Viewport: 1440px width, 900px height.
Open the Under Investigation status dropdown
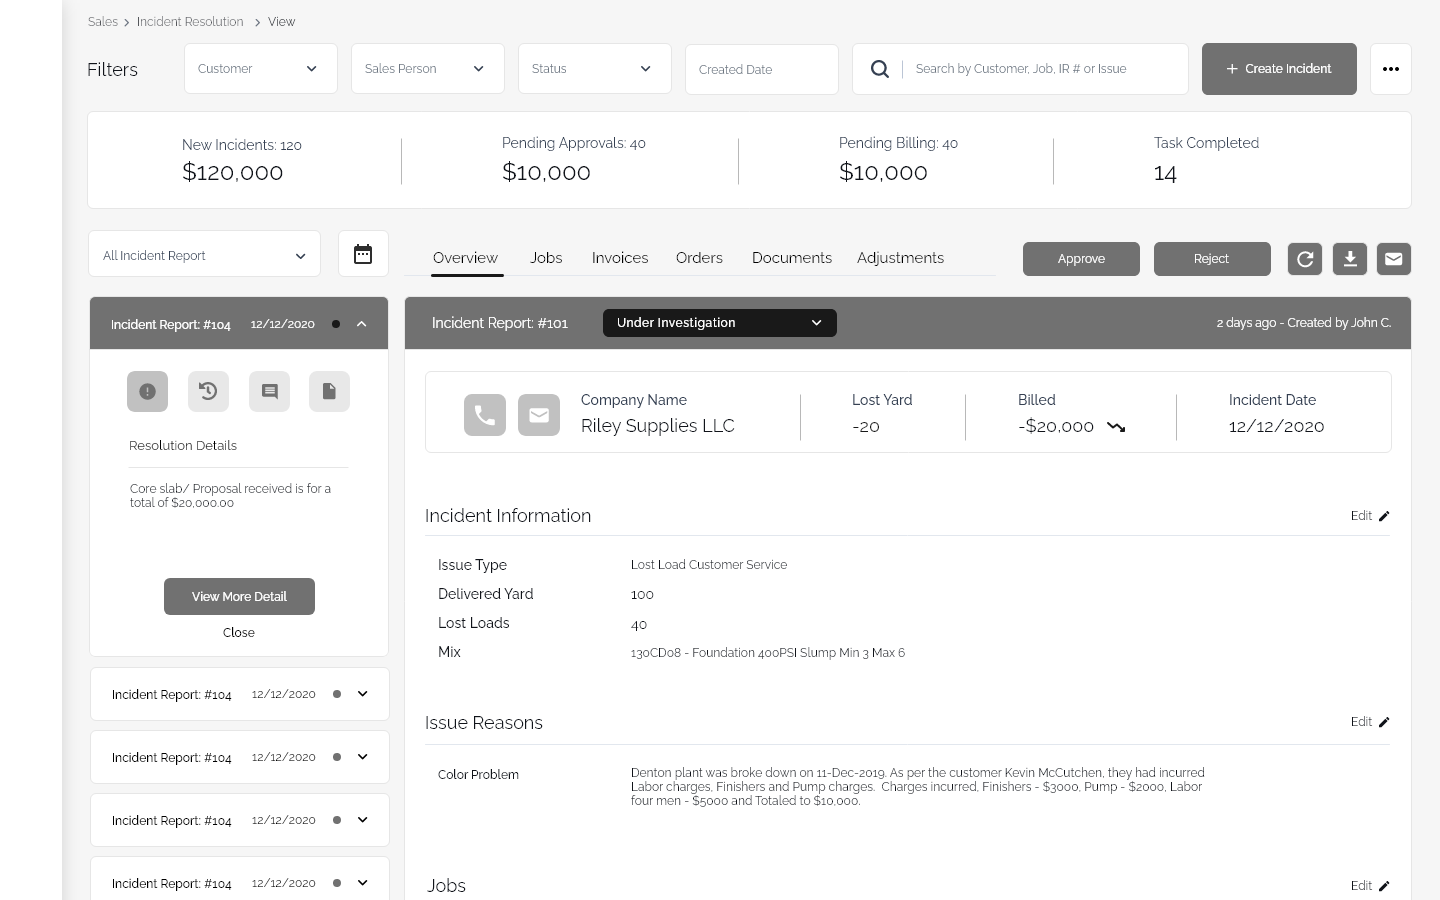720,323
